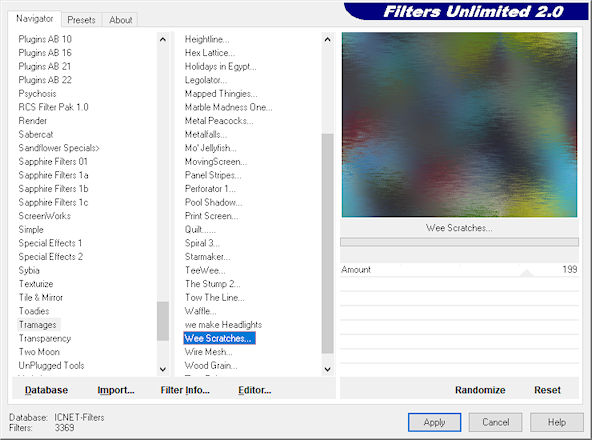The width and height of the screenshot is (592, 440).
Task: Open the Database menu
Action: coord(46,390)
